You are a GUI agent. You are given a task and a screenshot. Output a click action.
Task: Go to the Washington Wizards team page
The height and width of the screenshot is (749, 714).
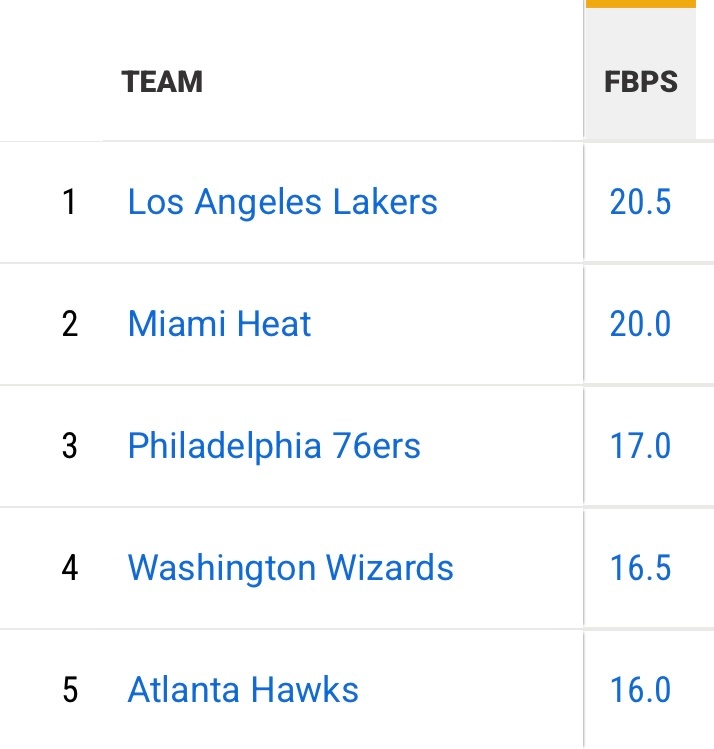click(290, 568)
